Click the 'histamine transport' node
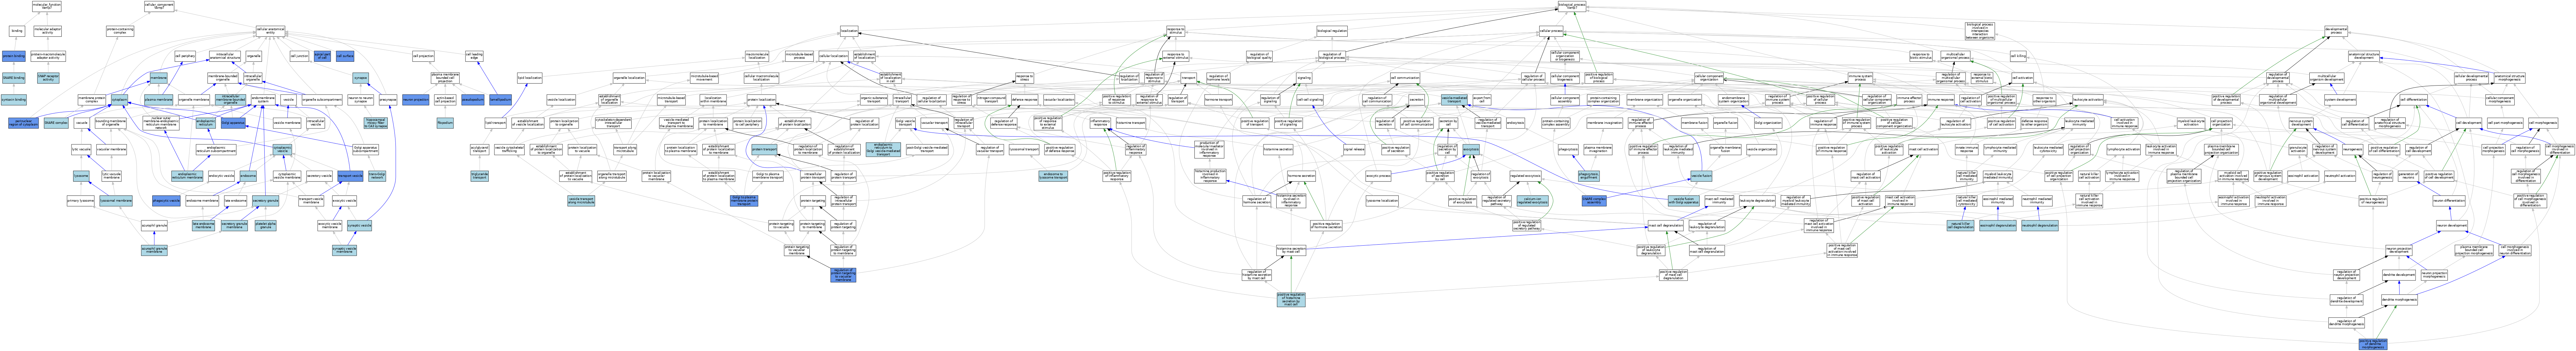The image size is (2576, 351). 1131,123
